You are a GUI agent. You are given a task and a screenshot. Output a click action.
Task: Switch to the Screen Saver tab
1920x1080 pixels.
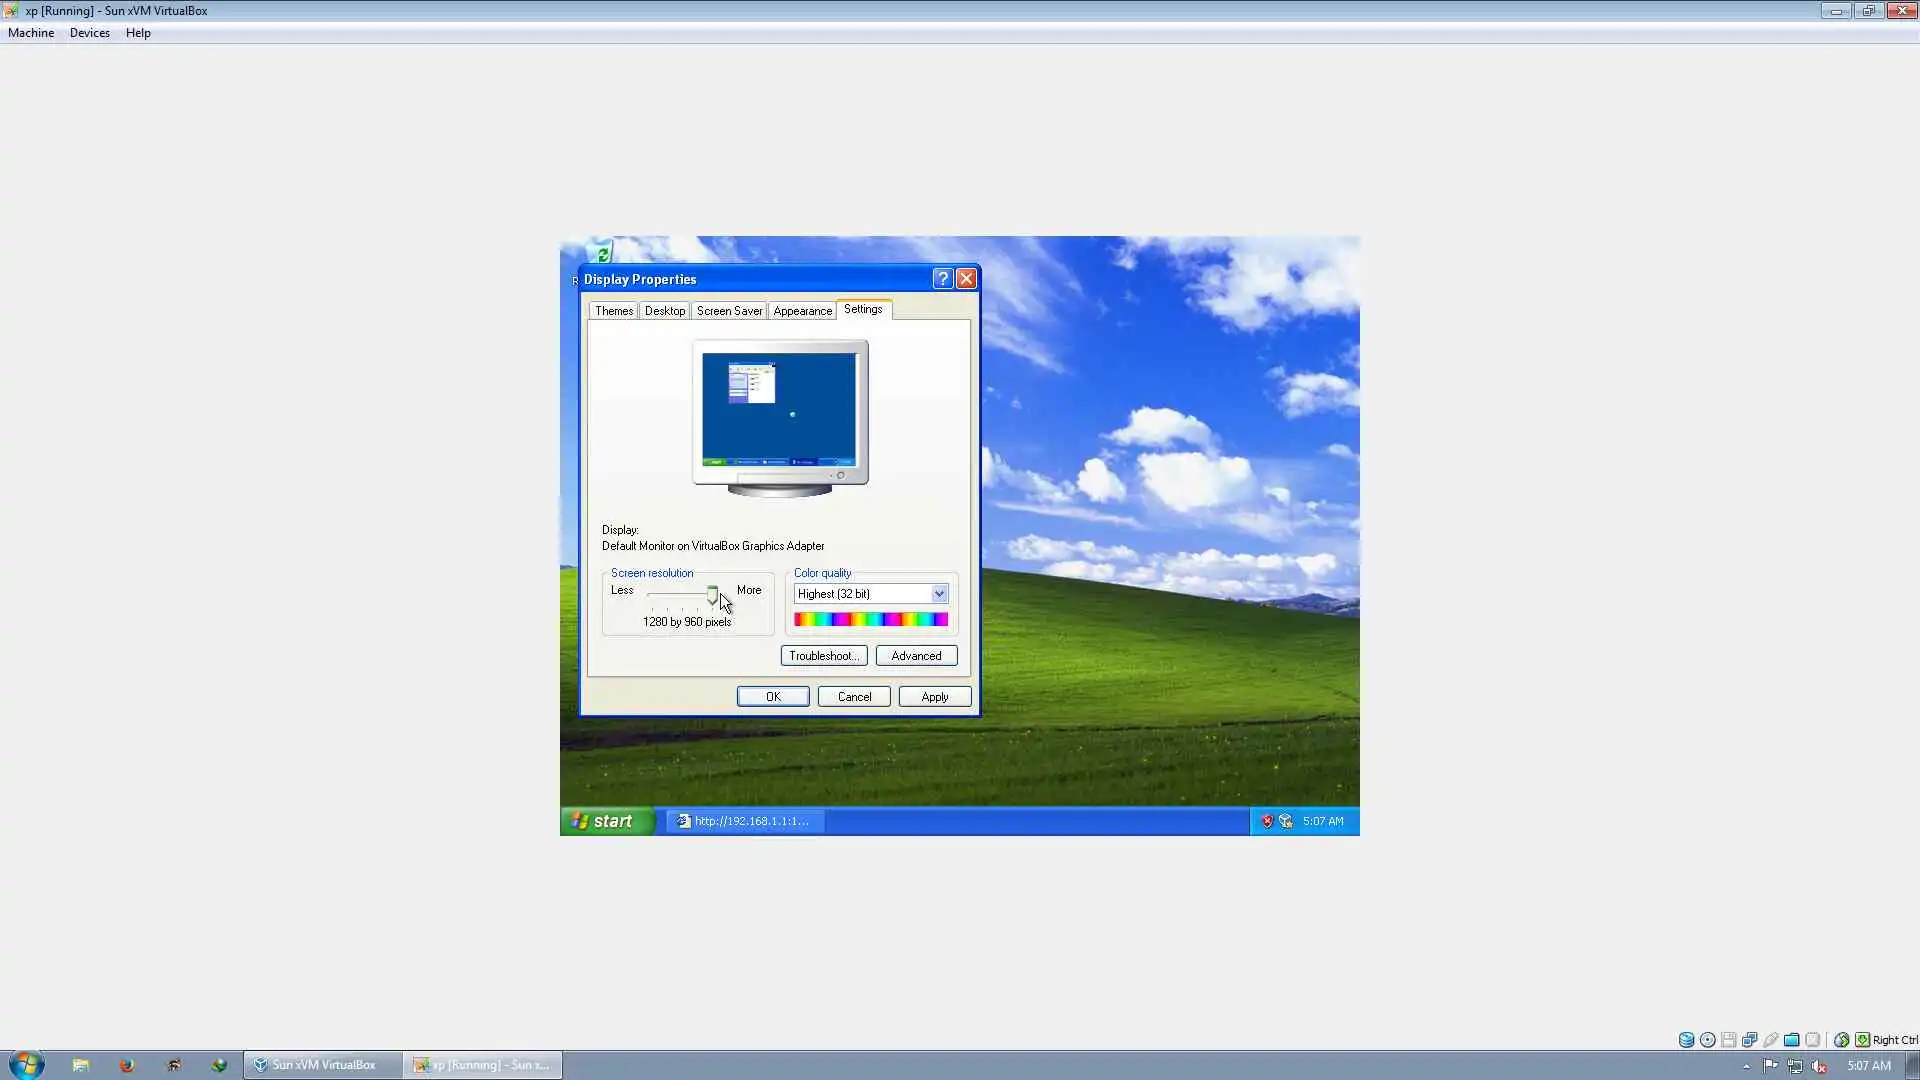729,311
